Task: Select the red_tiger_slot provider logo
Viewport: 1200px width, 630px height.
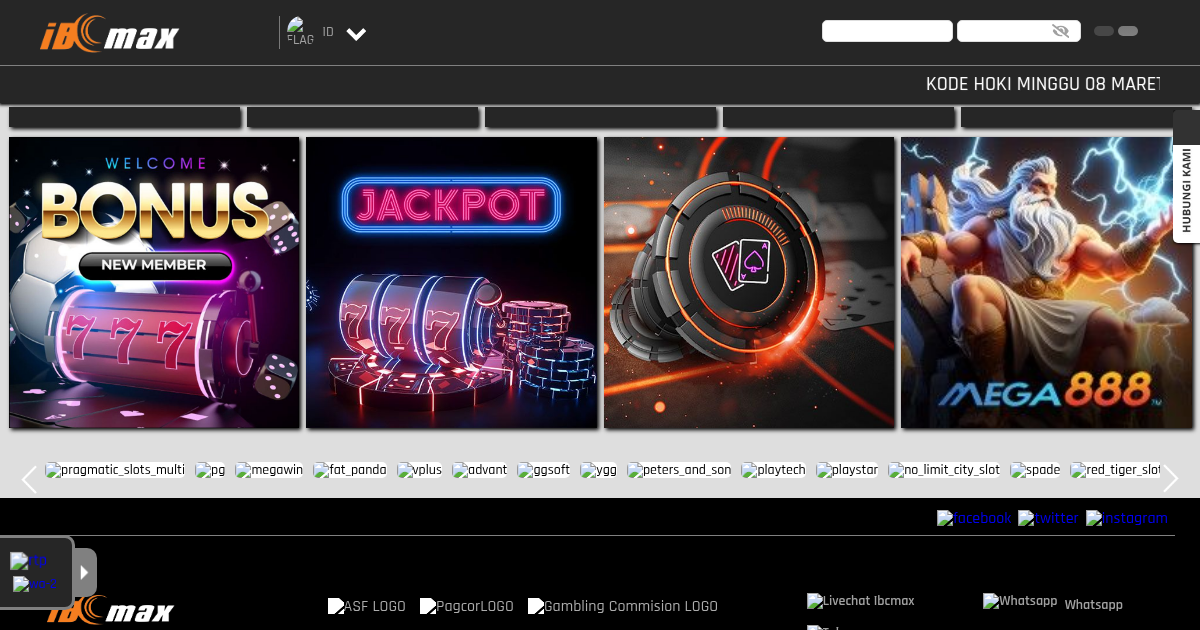Action: 1115,470
